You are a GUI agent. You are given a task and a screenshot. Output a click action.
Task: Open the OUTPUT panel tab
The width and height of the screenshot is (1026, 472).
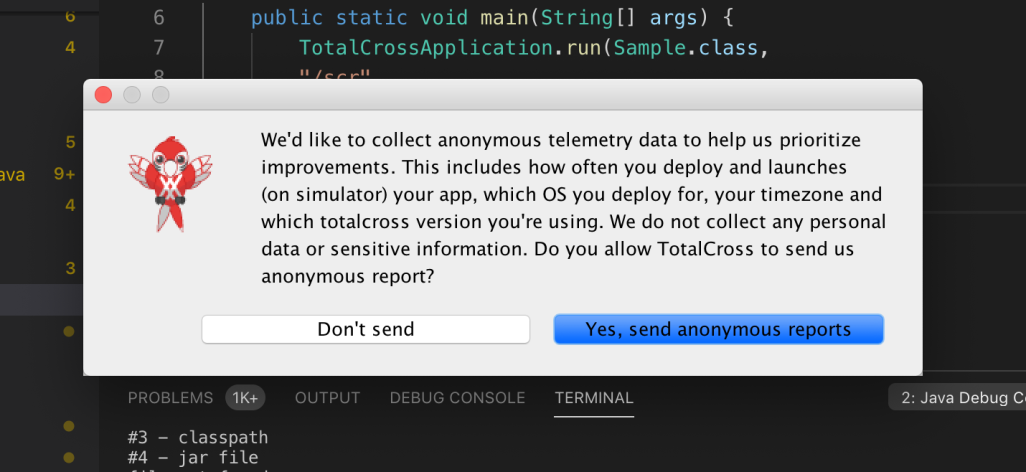(x=327, y=398)
